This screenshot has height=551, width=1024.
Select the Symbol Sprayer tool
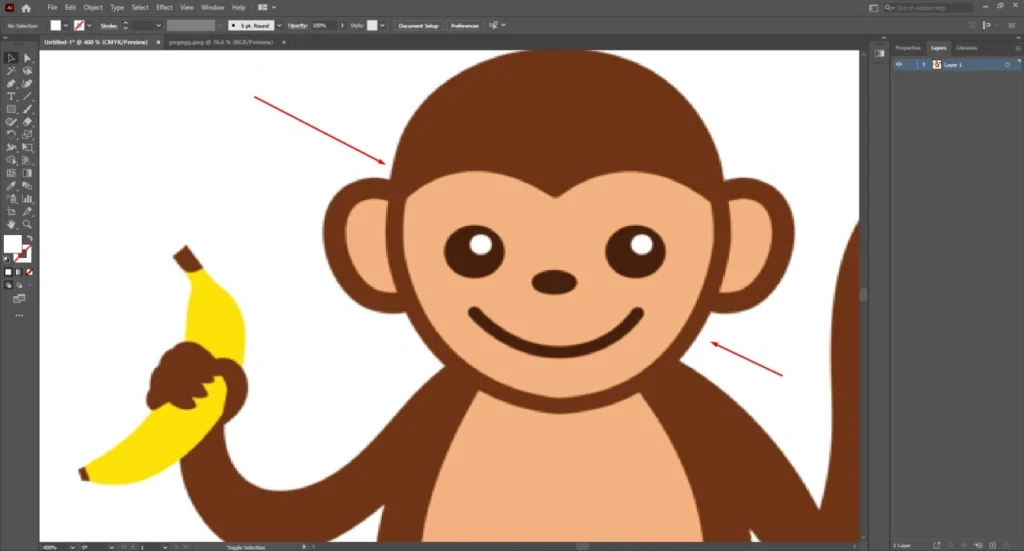(x=11, y=198)
